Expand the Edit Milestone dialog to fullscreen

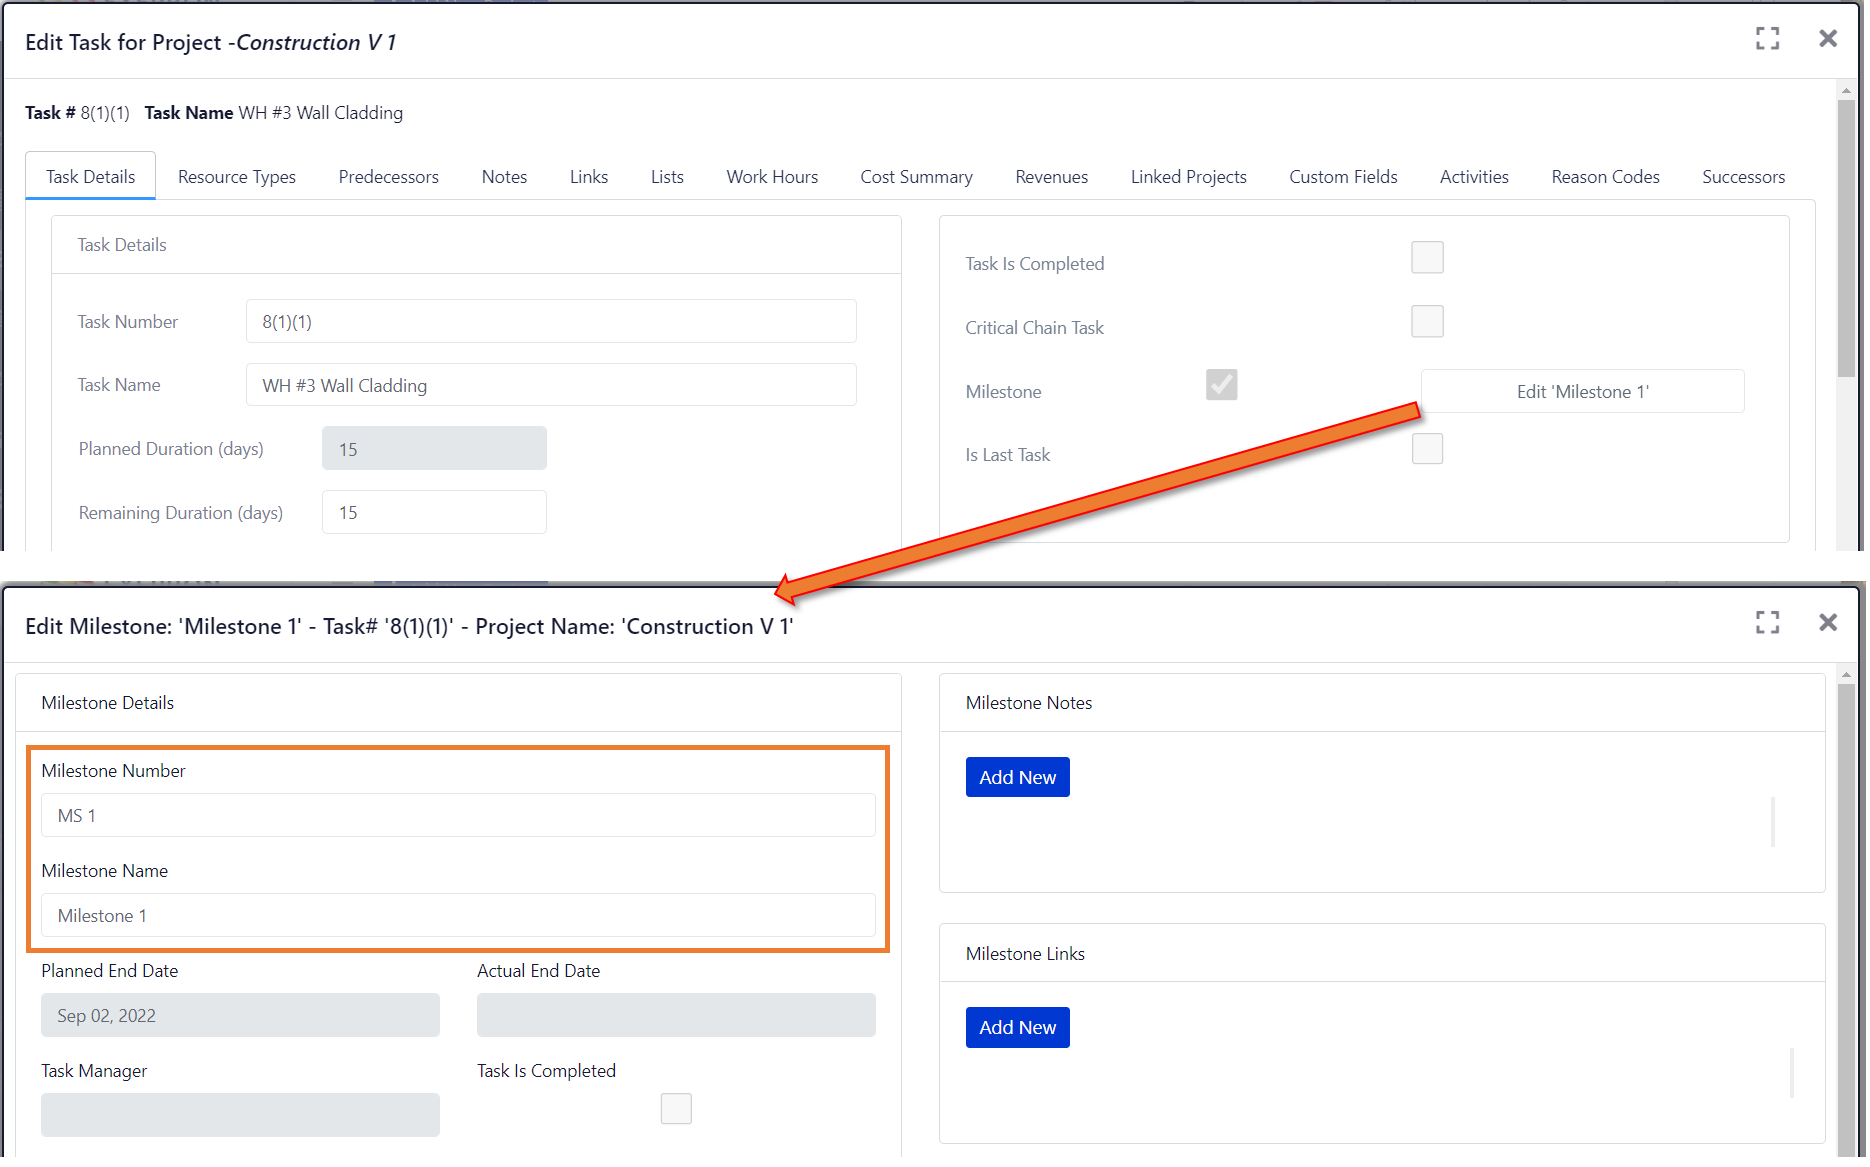(1767, 622)
